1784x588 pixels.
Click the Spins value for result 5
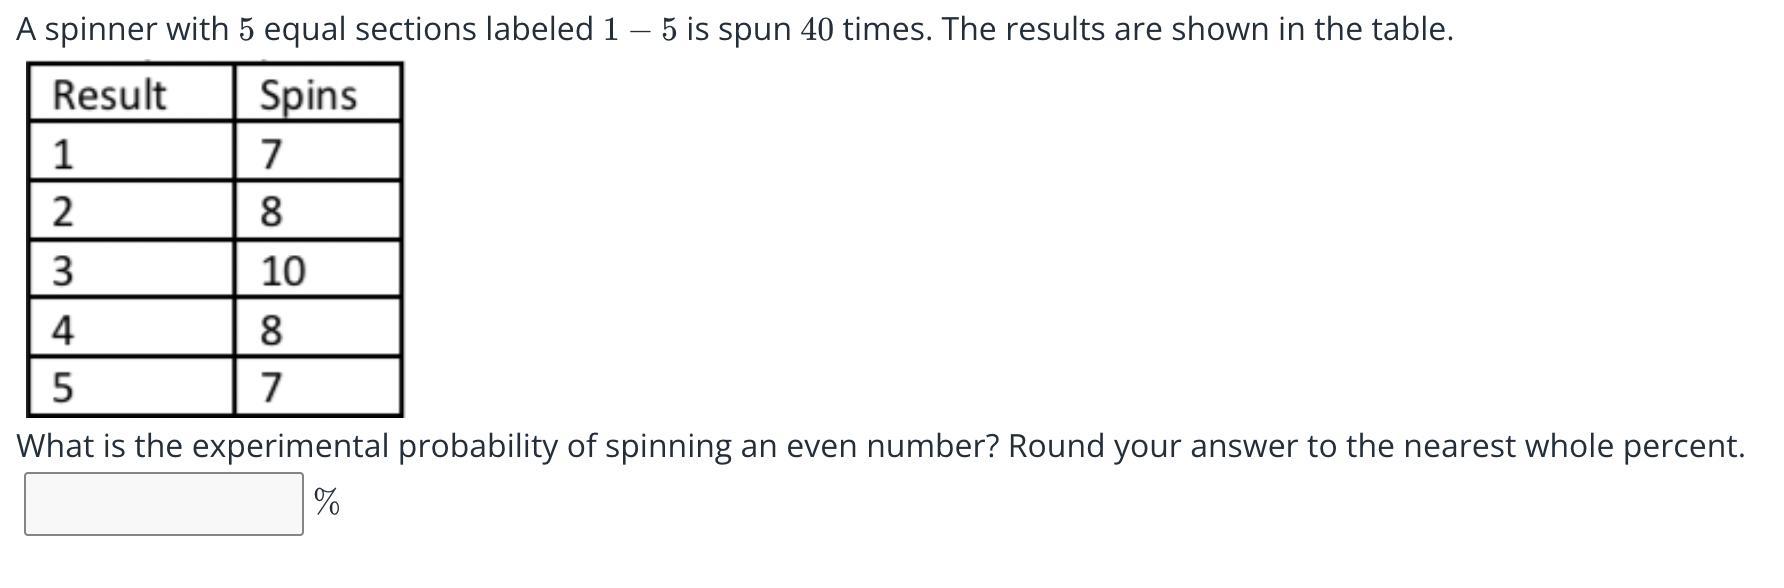click(318, 386)
